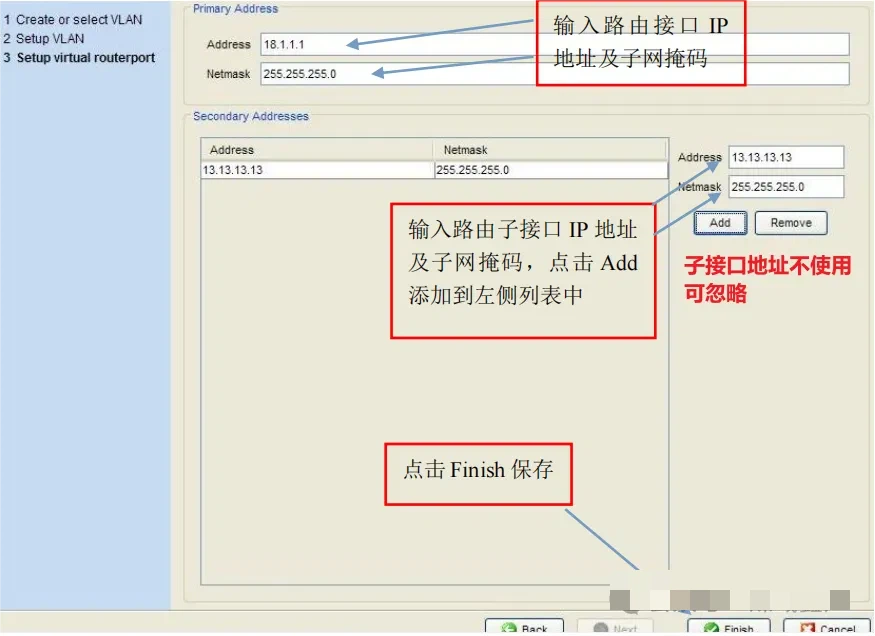Click the green Back arrow icon
This screenshot has height=636, width=875.
coord(509,629)
